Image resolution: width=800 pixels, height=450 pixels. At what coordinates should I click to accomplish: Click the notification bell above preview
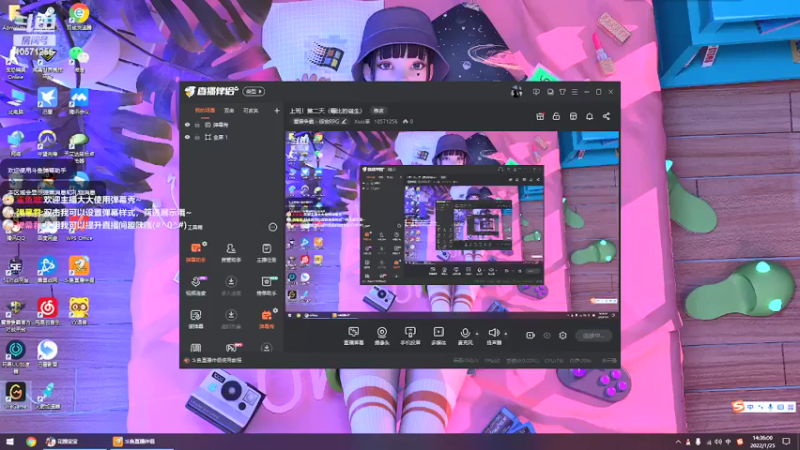(589, 116)
